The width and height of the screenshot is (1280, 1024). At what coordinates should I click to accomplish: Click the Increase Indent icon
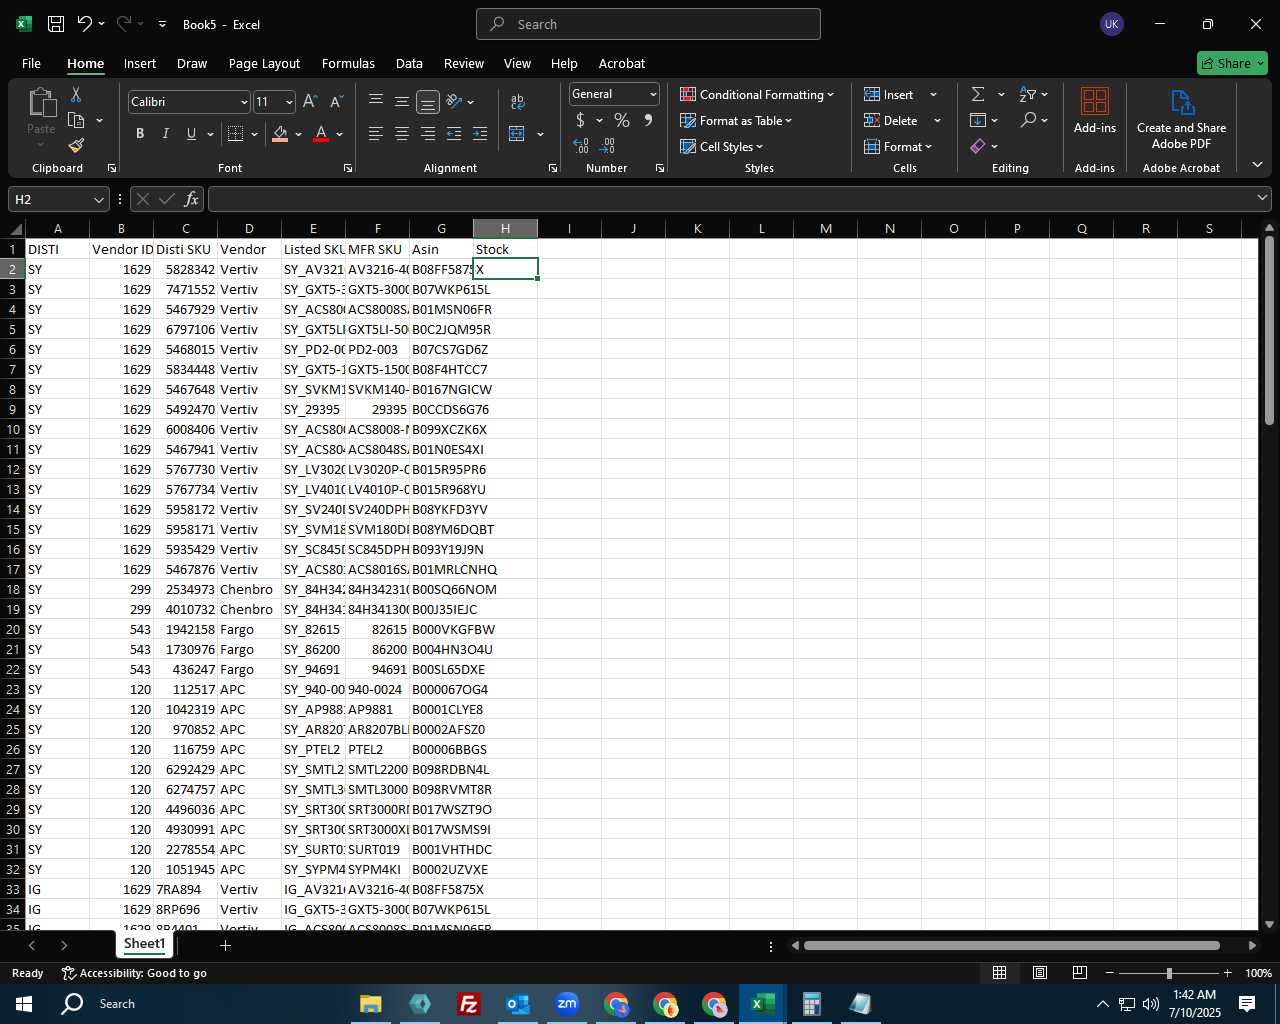[x=480, y=133]
